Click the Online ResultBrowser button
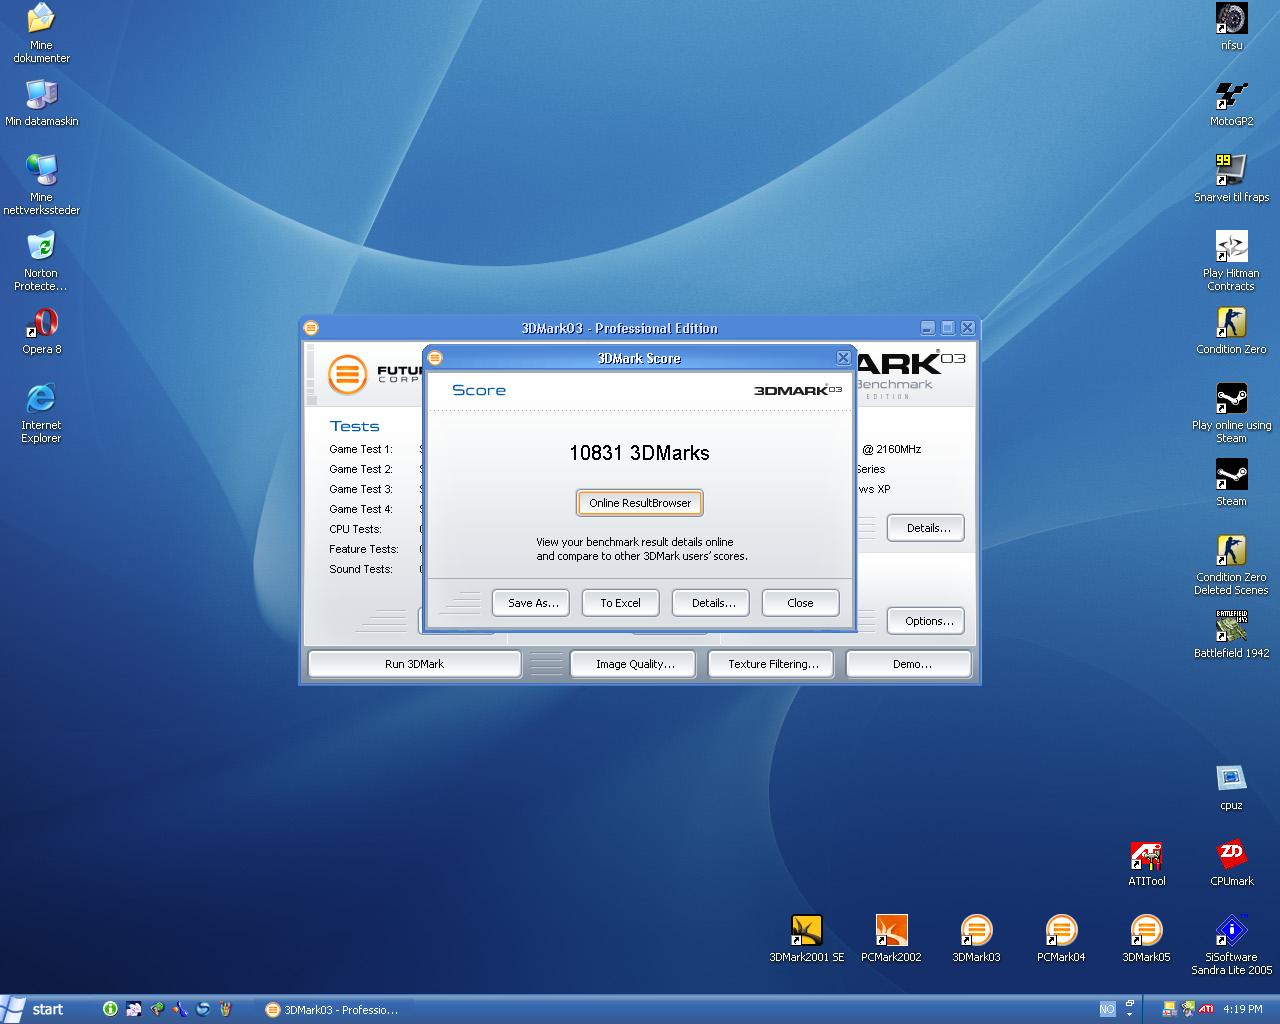Screen dimensions: 1280x1024 coord(640,503)
